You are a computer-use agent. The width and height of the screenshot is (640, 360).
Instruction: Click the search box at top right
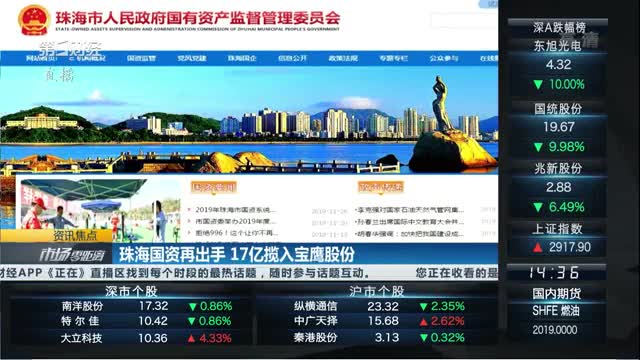coord(464,20)
